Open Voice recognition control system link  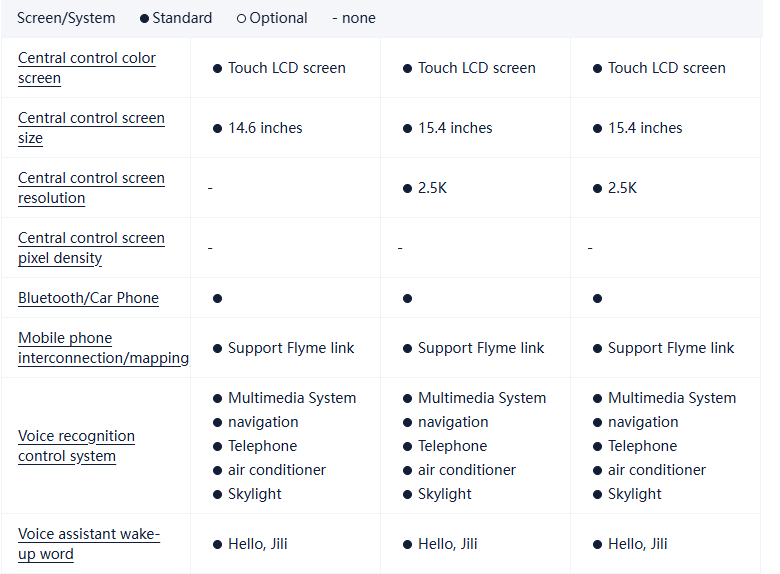[x=76, y=446]
